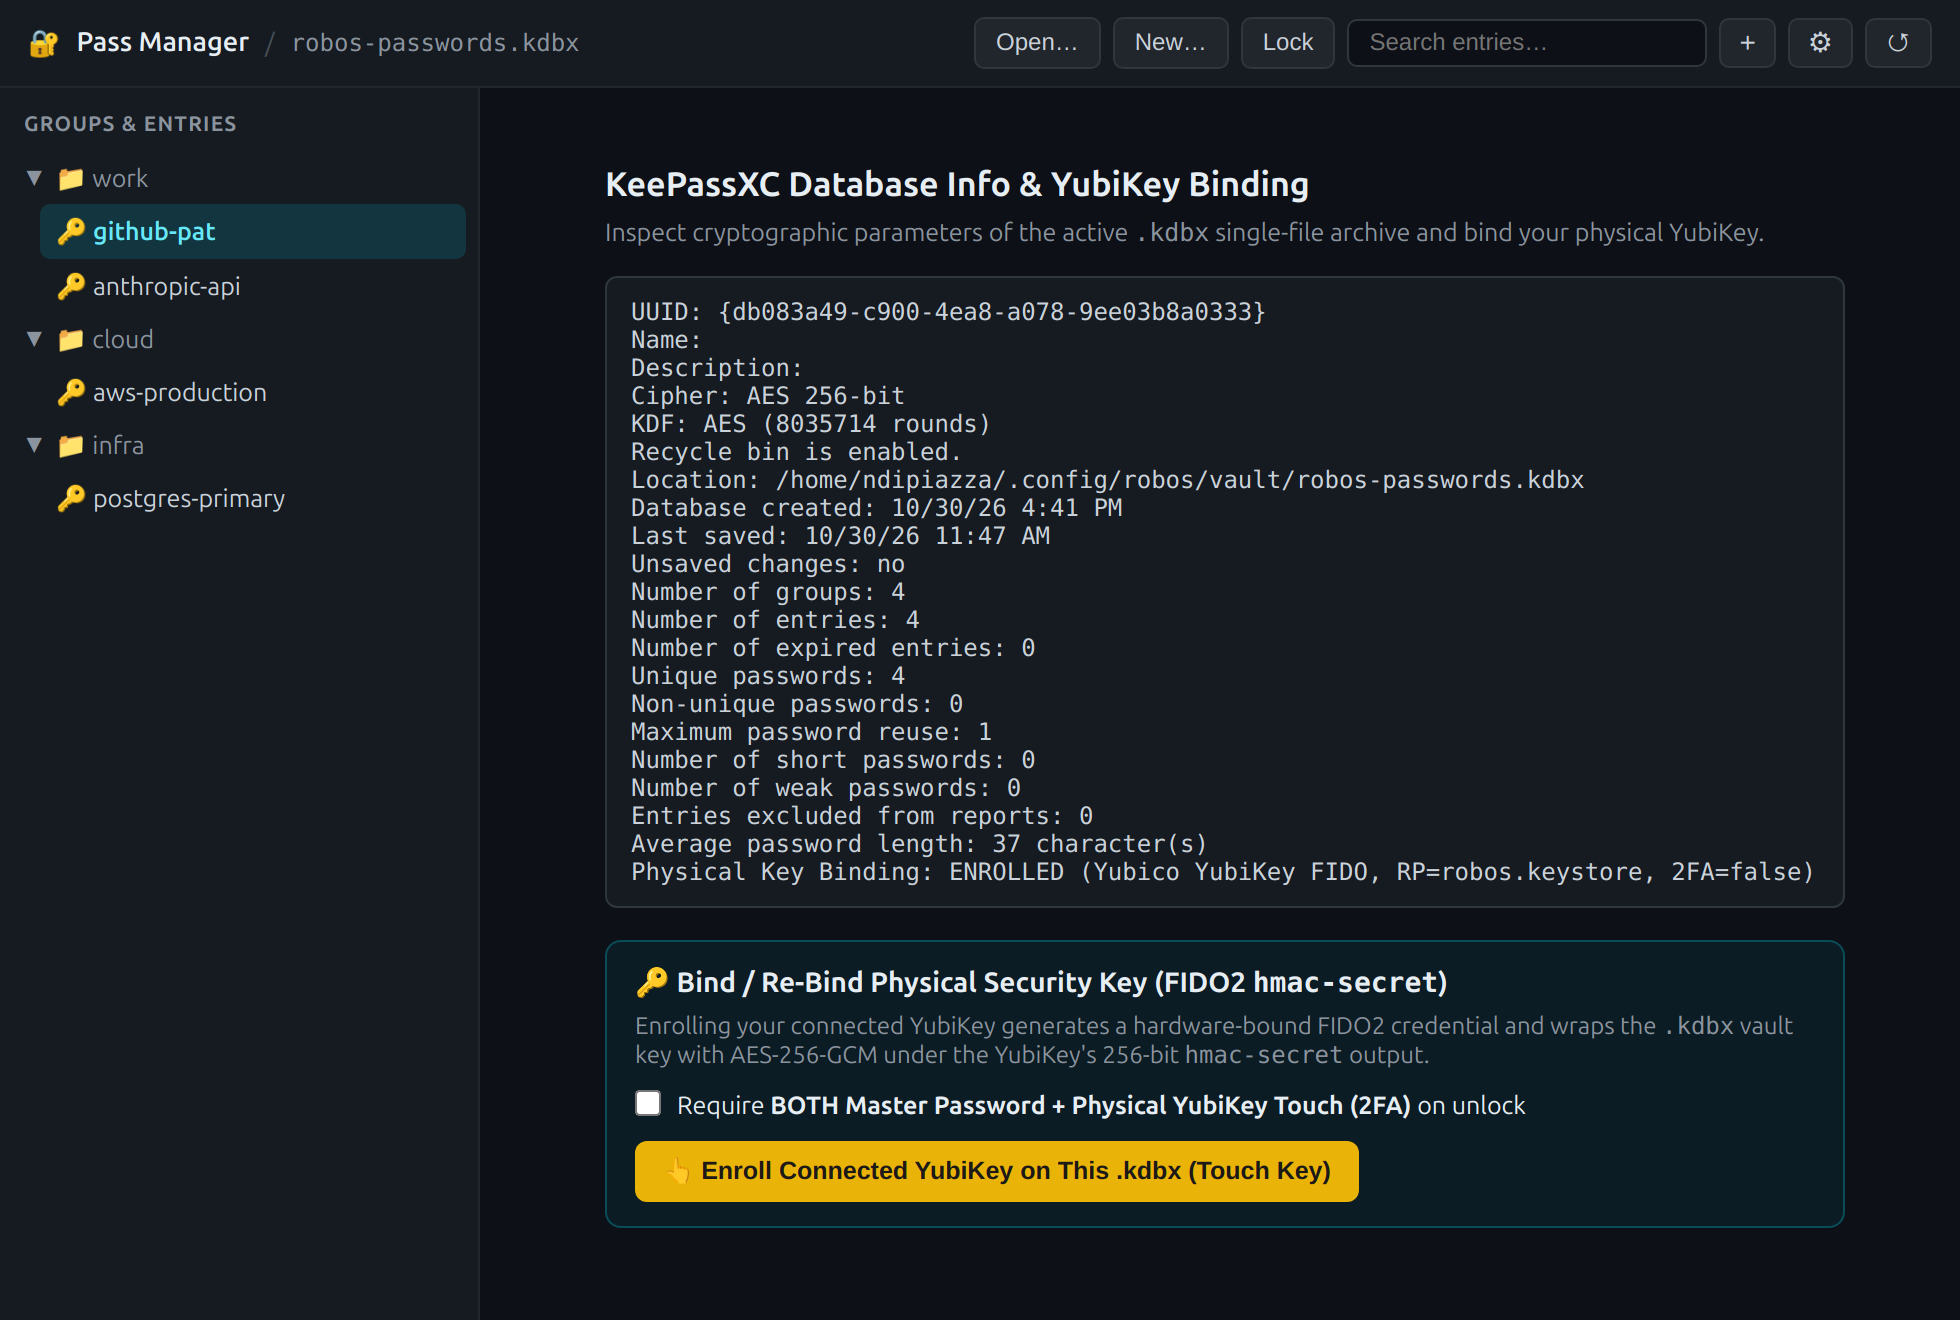This screenshot has height=1320, width=1960.
Task: Focus the Search entries field
Action: coord(1526,43)
